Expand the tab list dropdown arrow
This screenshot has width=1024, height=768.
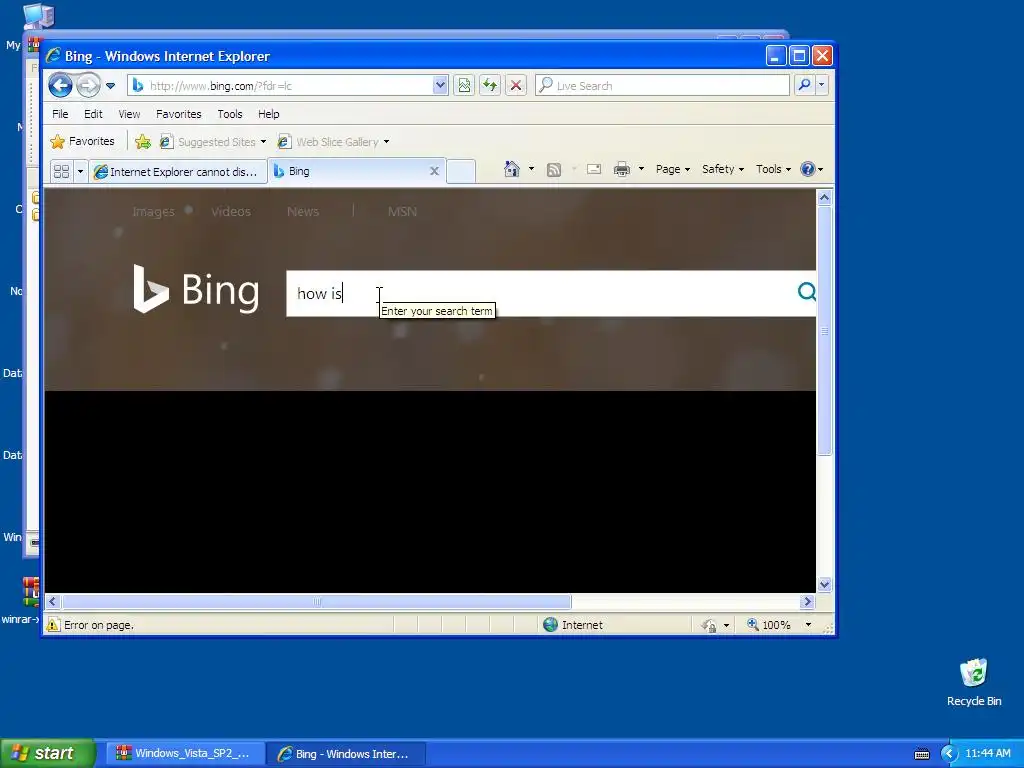point(80,171)
